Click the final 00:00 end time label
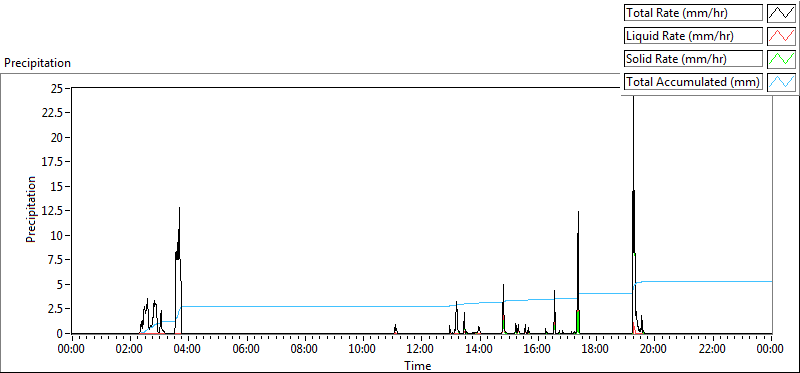Image resolution: width=800 pixels, height=373 pixels. (x=770, y=350)
